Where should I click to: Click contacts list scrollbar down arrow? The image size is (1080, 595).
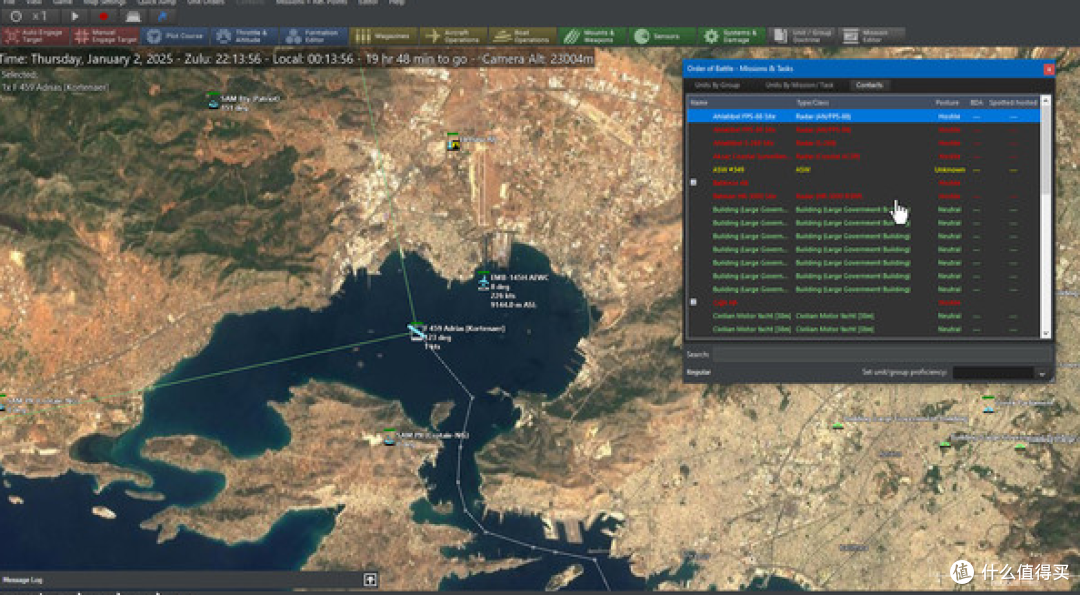click(1046, 334)
